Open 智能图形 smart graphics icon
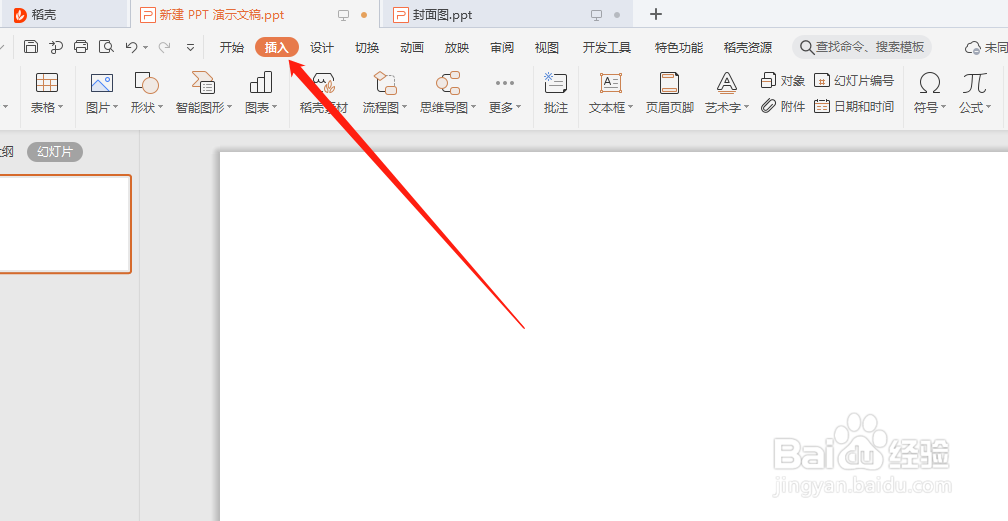Viewport: 1008px width, 521px height. pos(203,83)
